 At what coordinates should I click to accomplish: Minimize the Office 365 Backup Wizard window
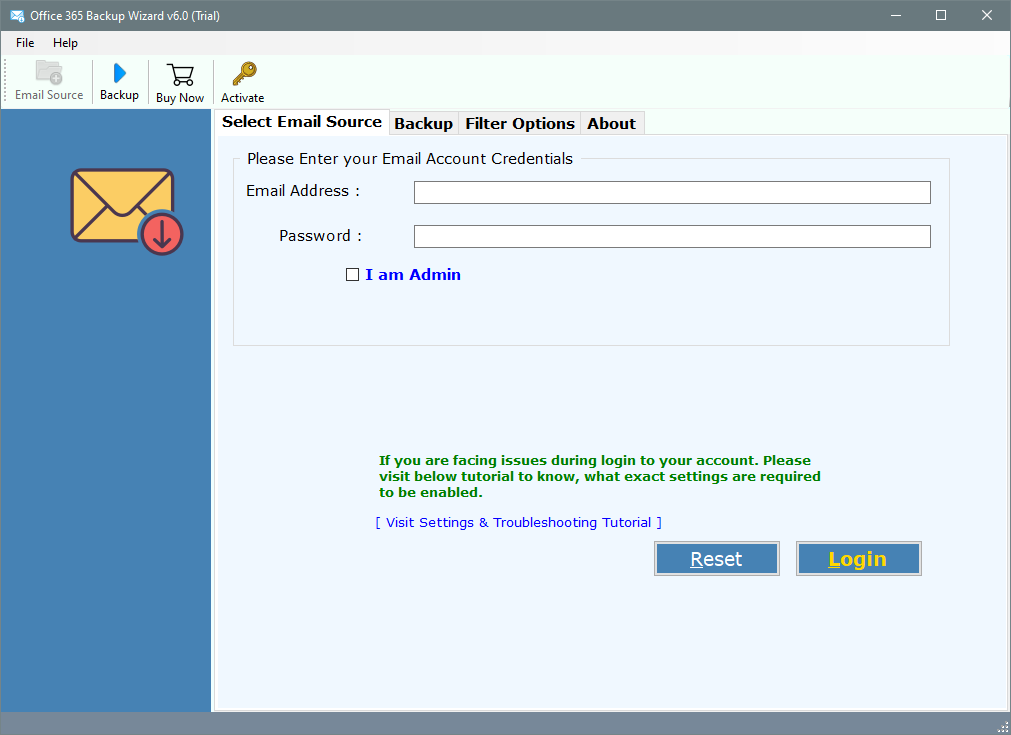point(896,15)
